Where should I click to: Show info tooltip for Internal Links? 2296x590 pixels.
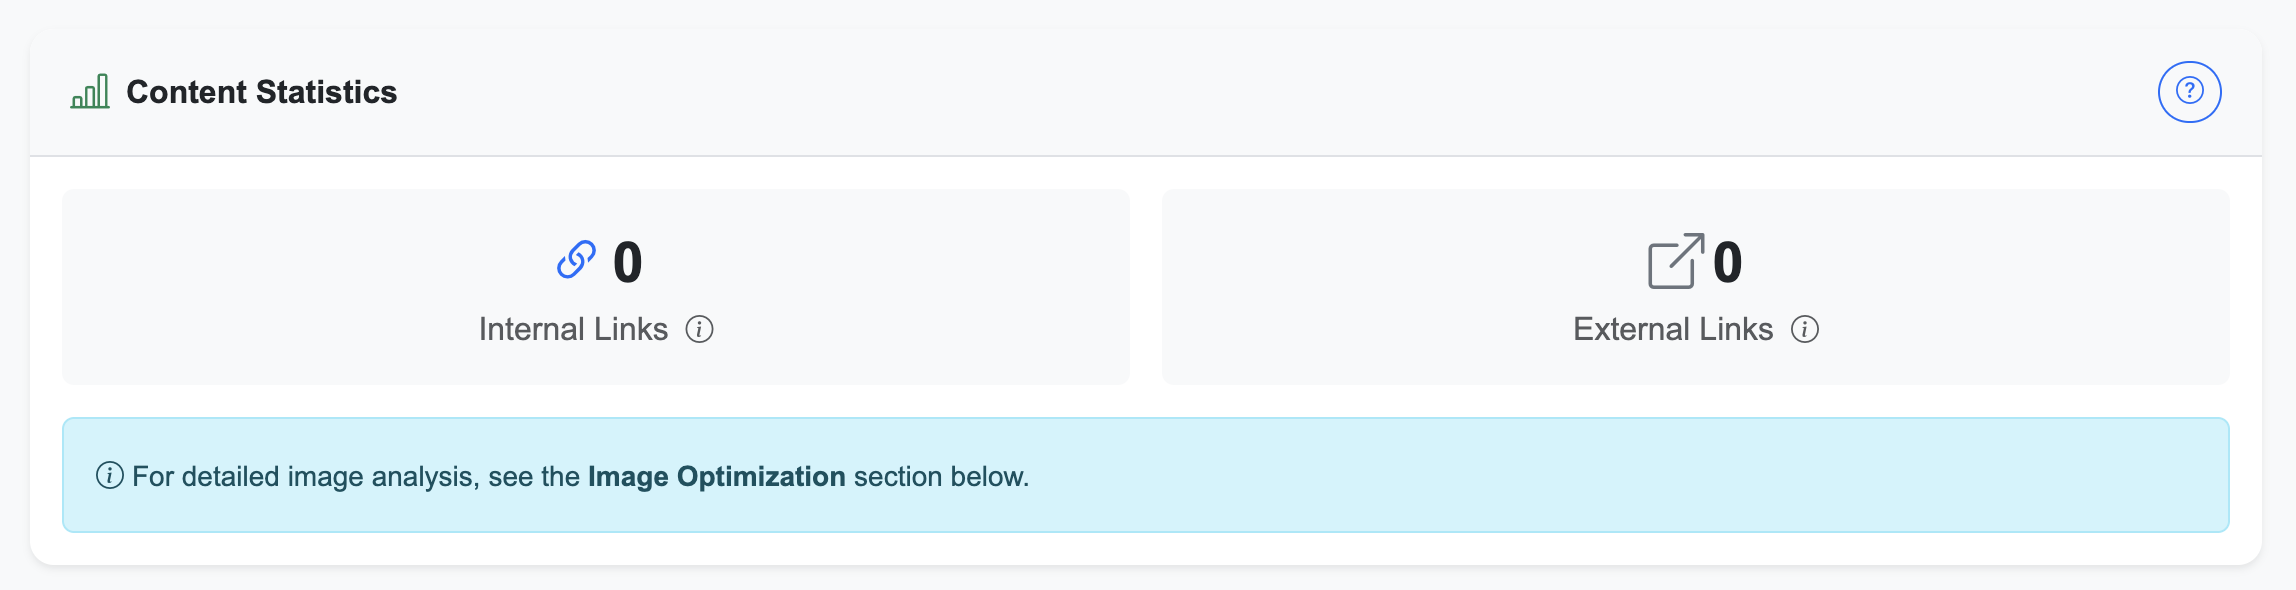(x=699, y=329)
